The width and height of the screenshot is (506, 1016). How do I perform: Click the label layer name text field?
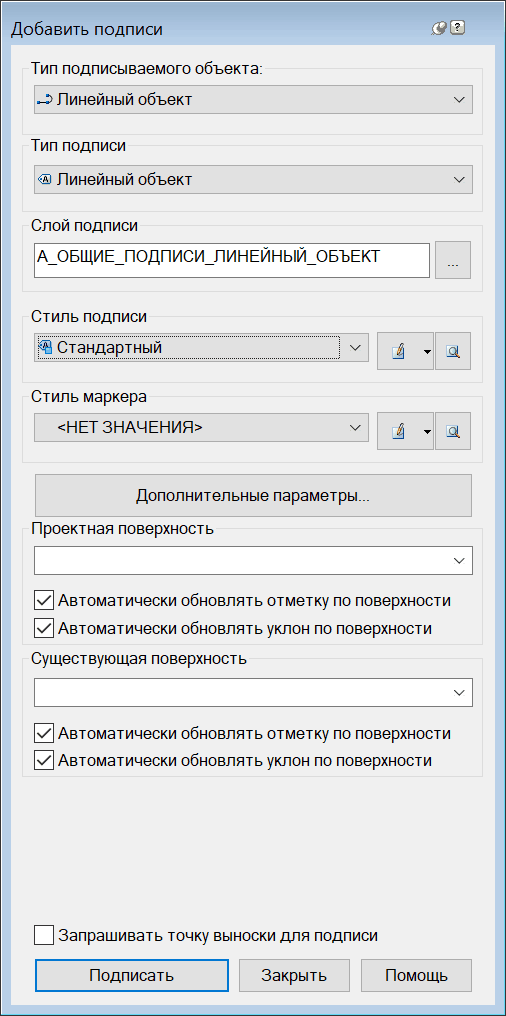pos(232,261)
